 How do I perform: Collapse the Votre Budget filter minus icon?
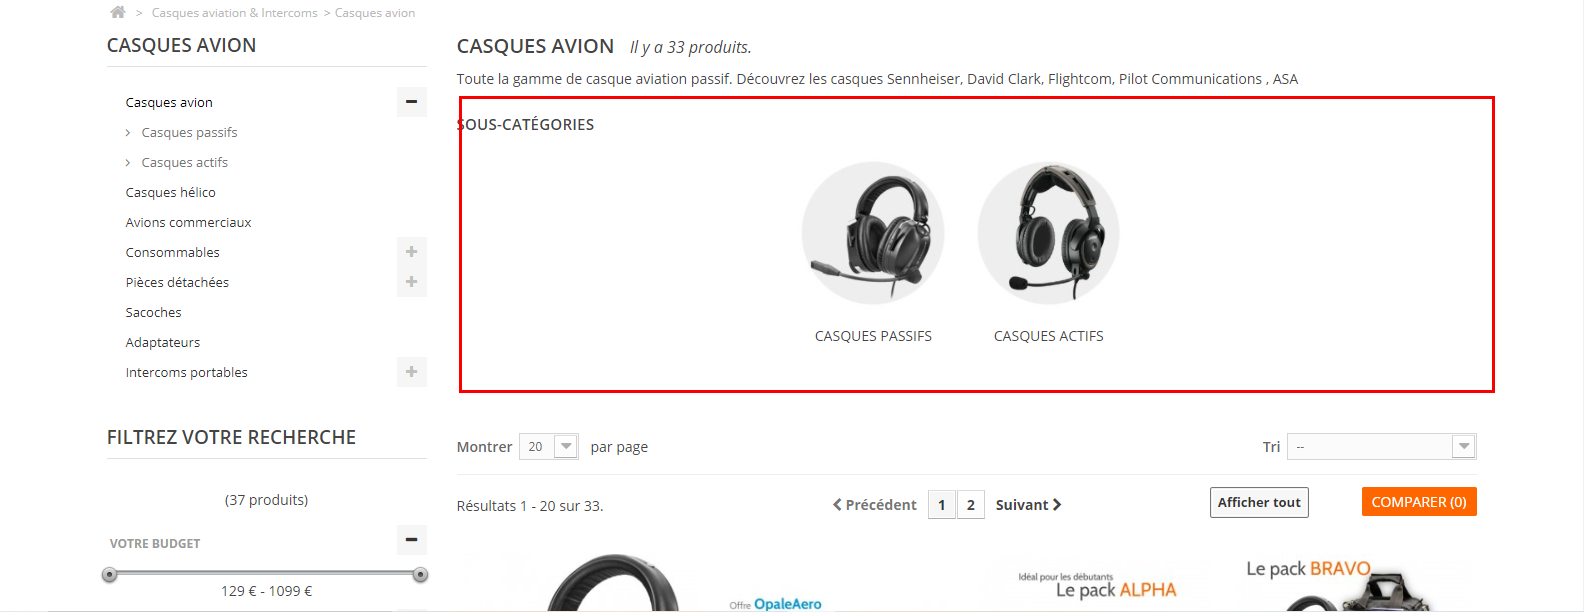[411, 540]
